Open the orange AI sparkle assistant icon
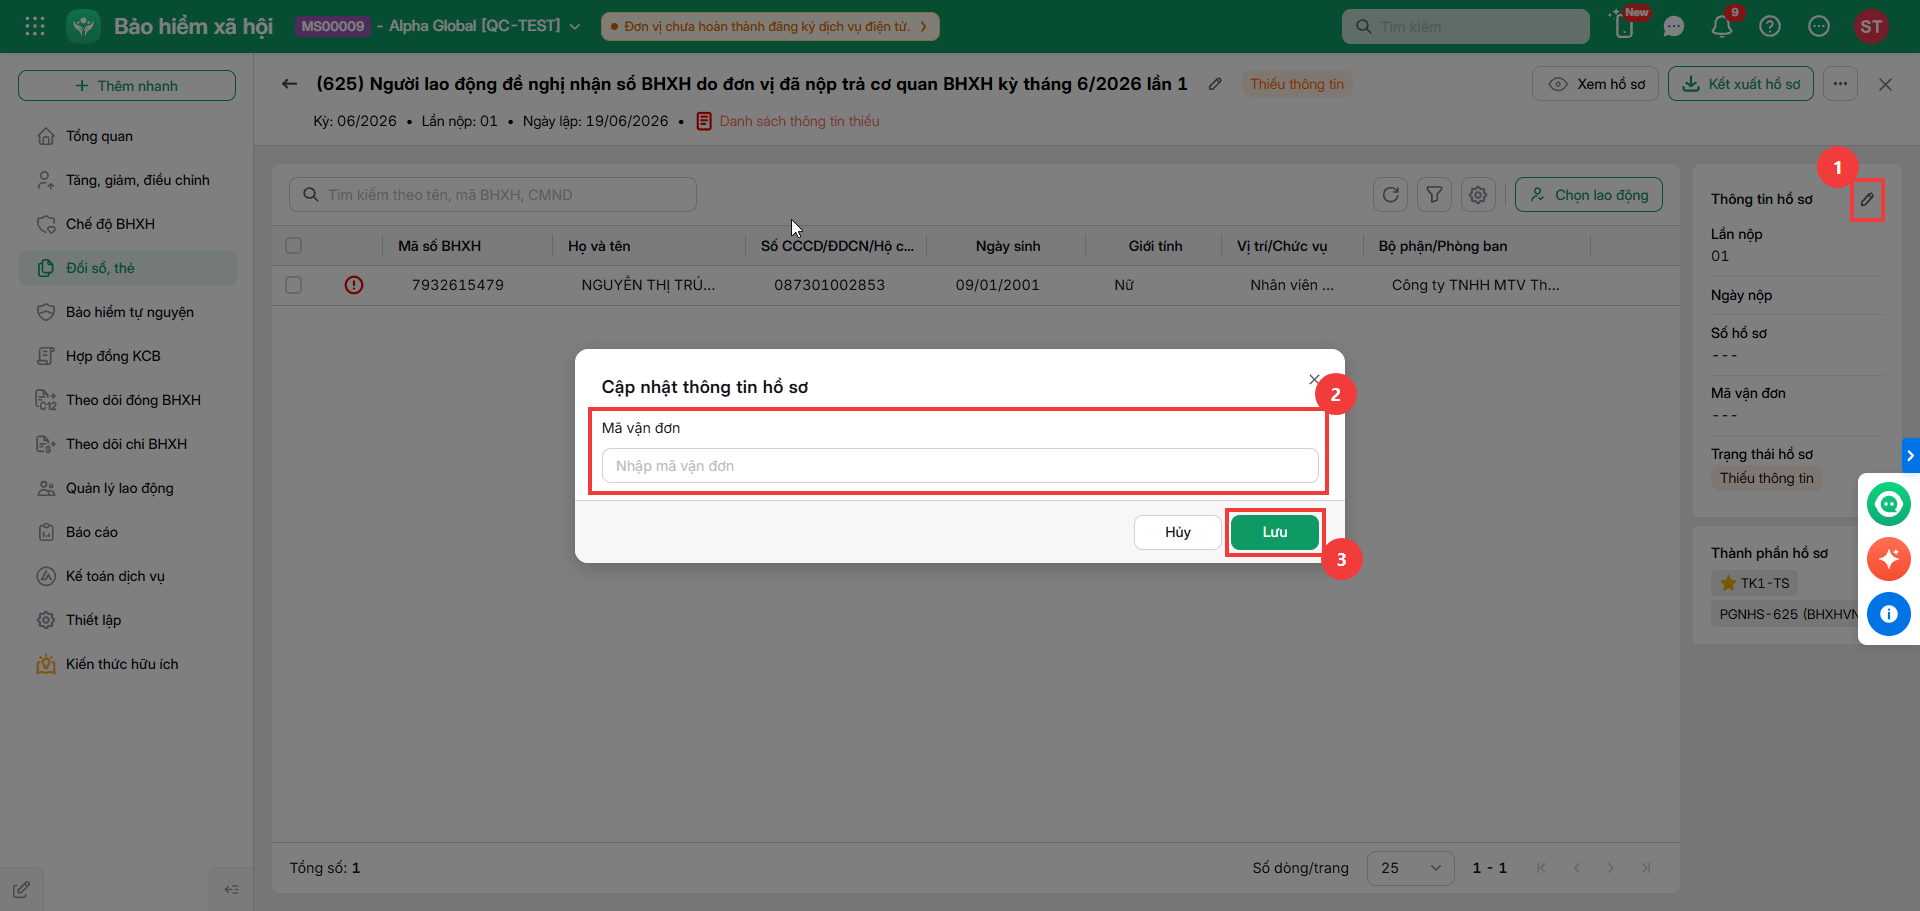Viewport: 1920px width, 911px height. pyautogui.click(x=1889, y=559)
